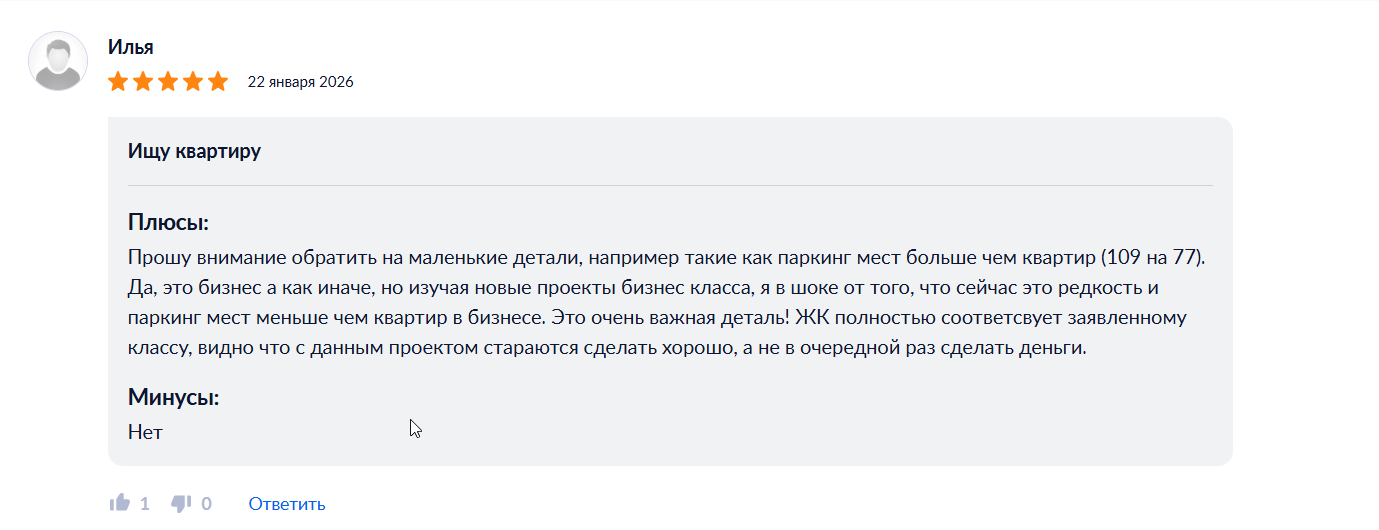
Task: Click the third orange rating star
Action: point(168,82)
